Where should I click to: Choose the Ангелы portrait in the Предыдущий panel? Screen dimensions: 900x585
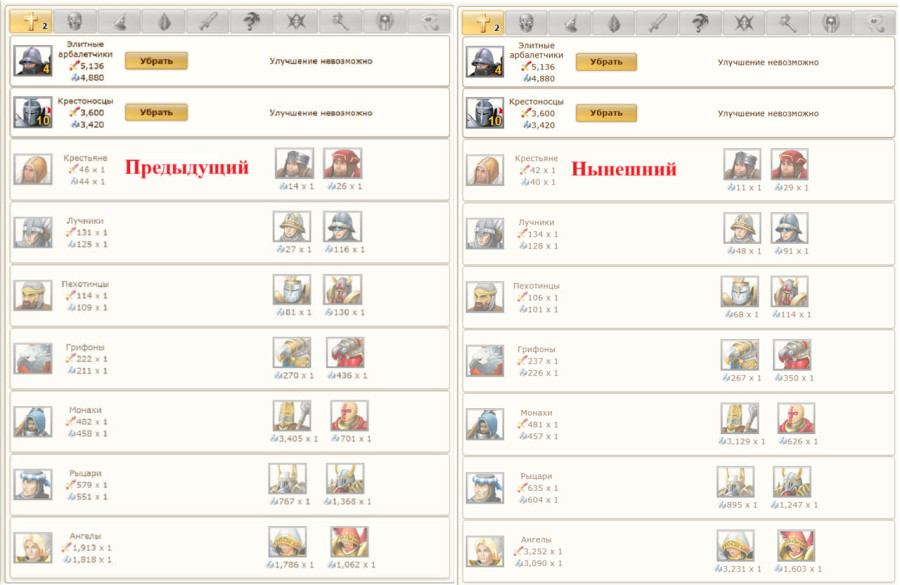pos(33,548)
